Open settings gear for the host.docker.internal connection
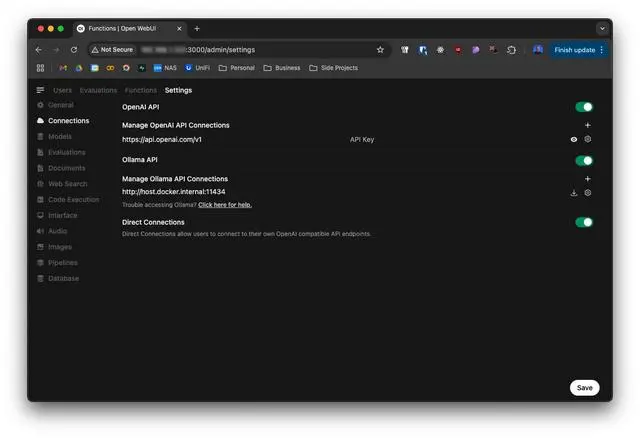This screenshot has height=438, width=640. (x=588, y=193)
